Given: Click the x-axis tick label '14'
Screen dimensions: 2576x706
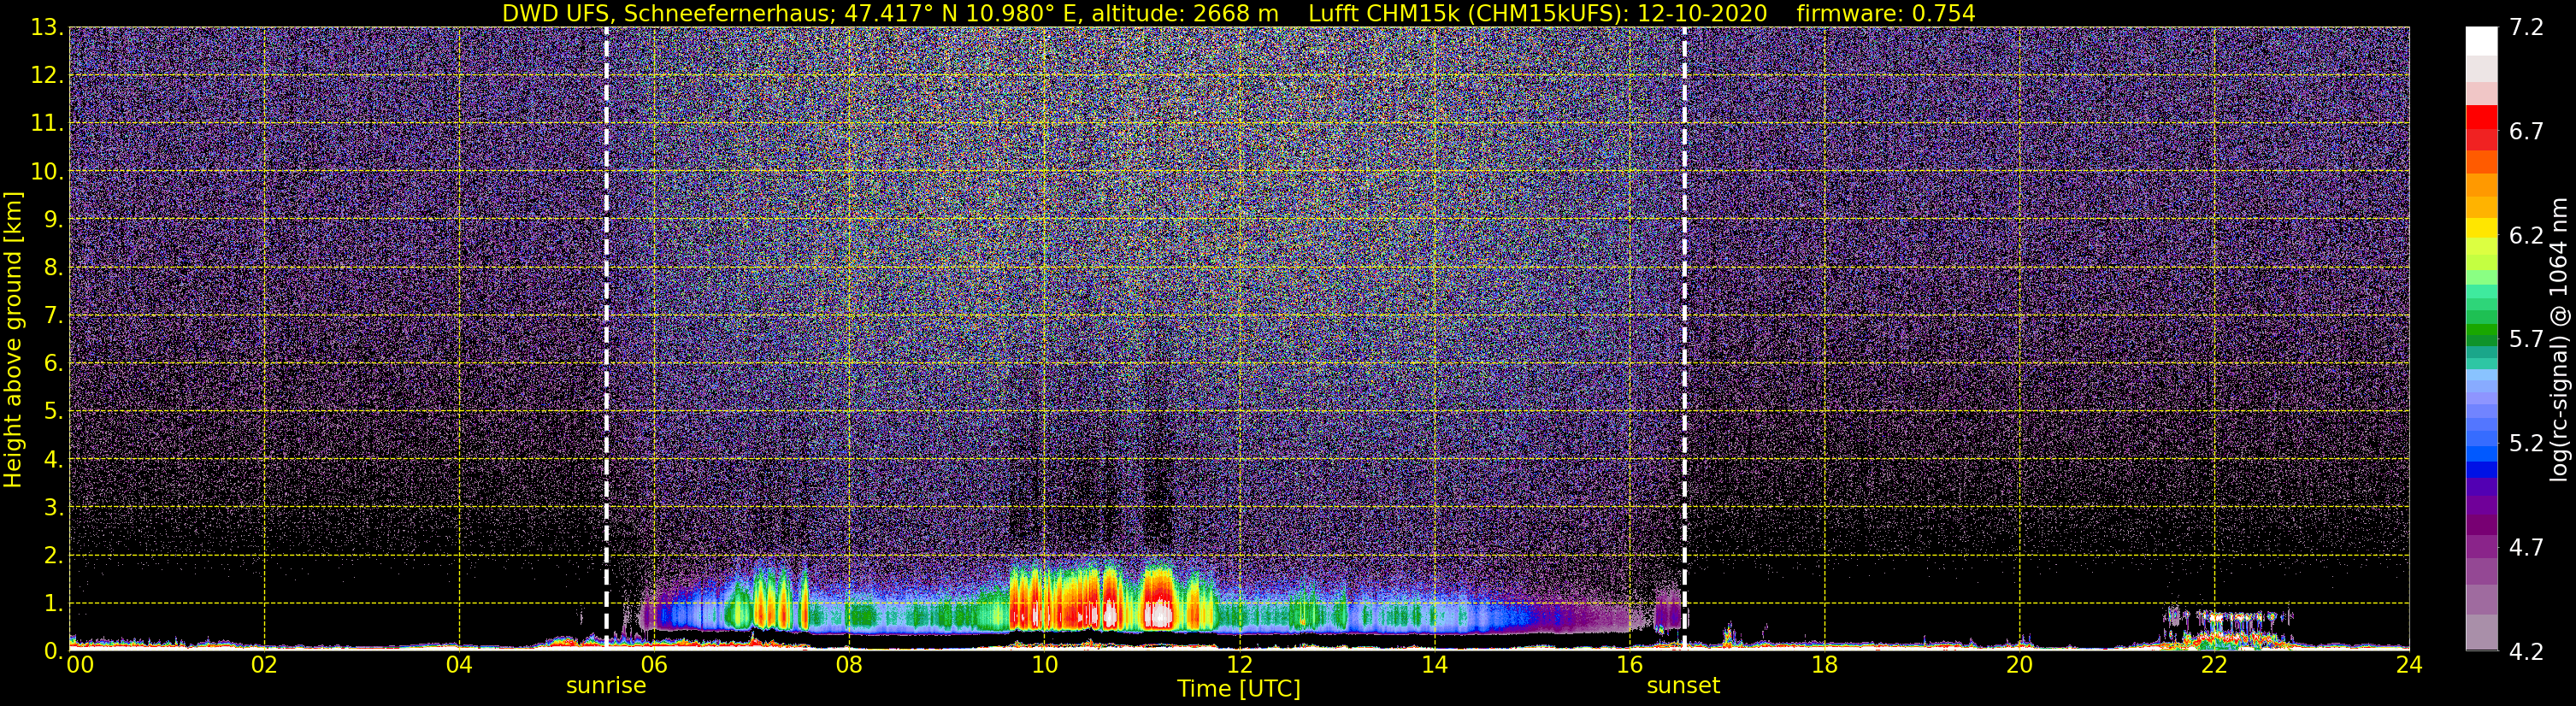Looking at the screenshot, I should click(x=1434, y=664).
